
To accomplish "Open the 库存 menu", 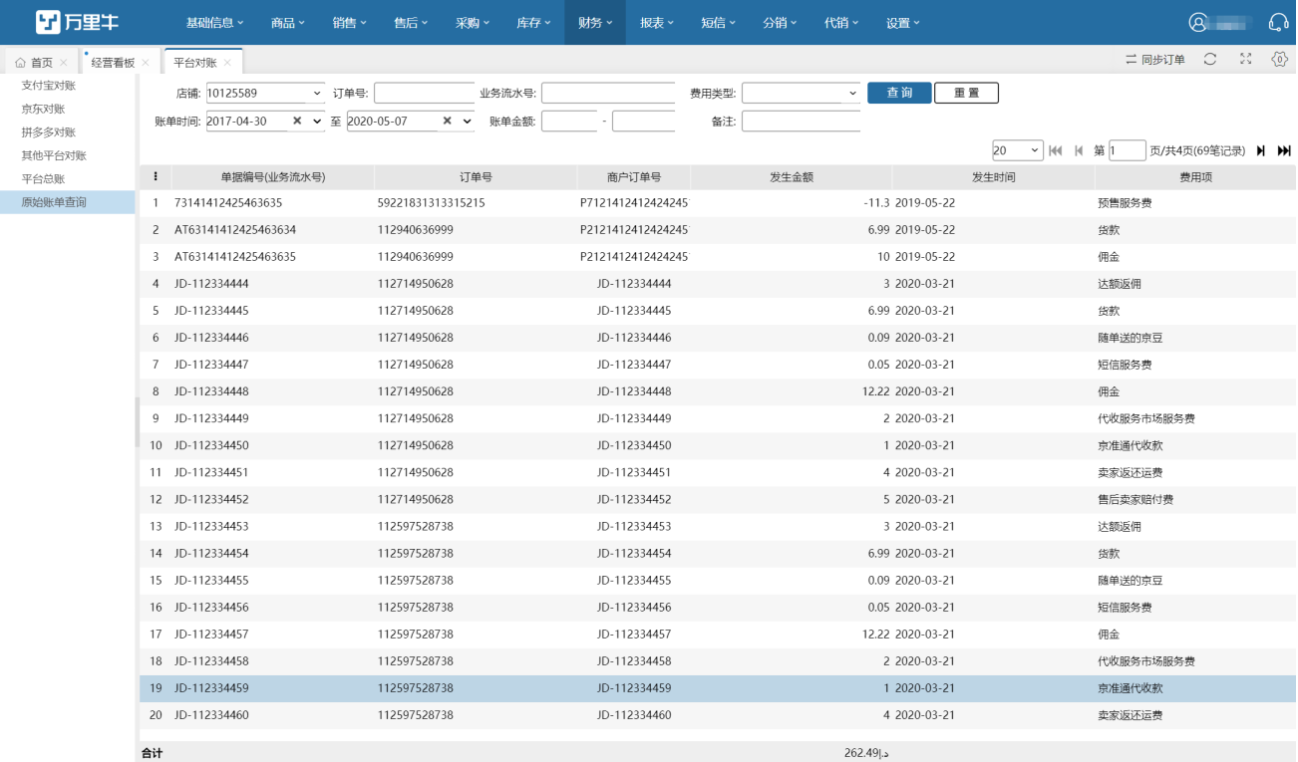I will coord(534,22).
